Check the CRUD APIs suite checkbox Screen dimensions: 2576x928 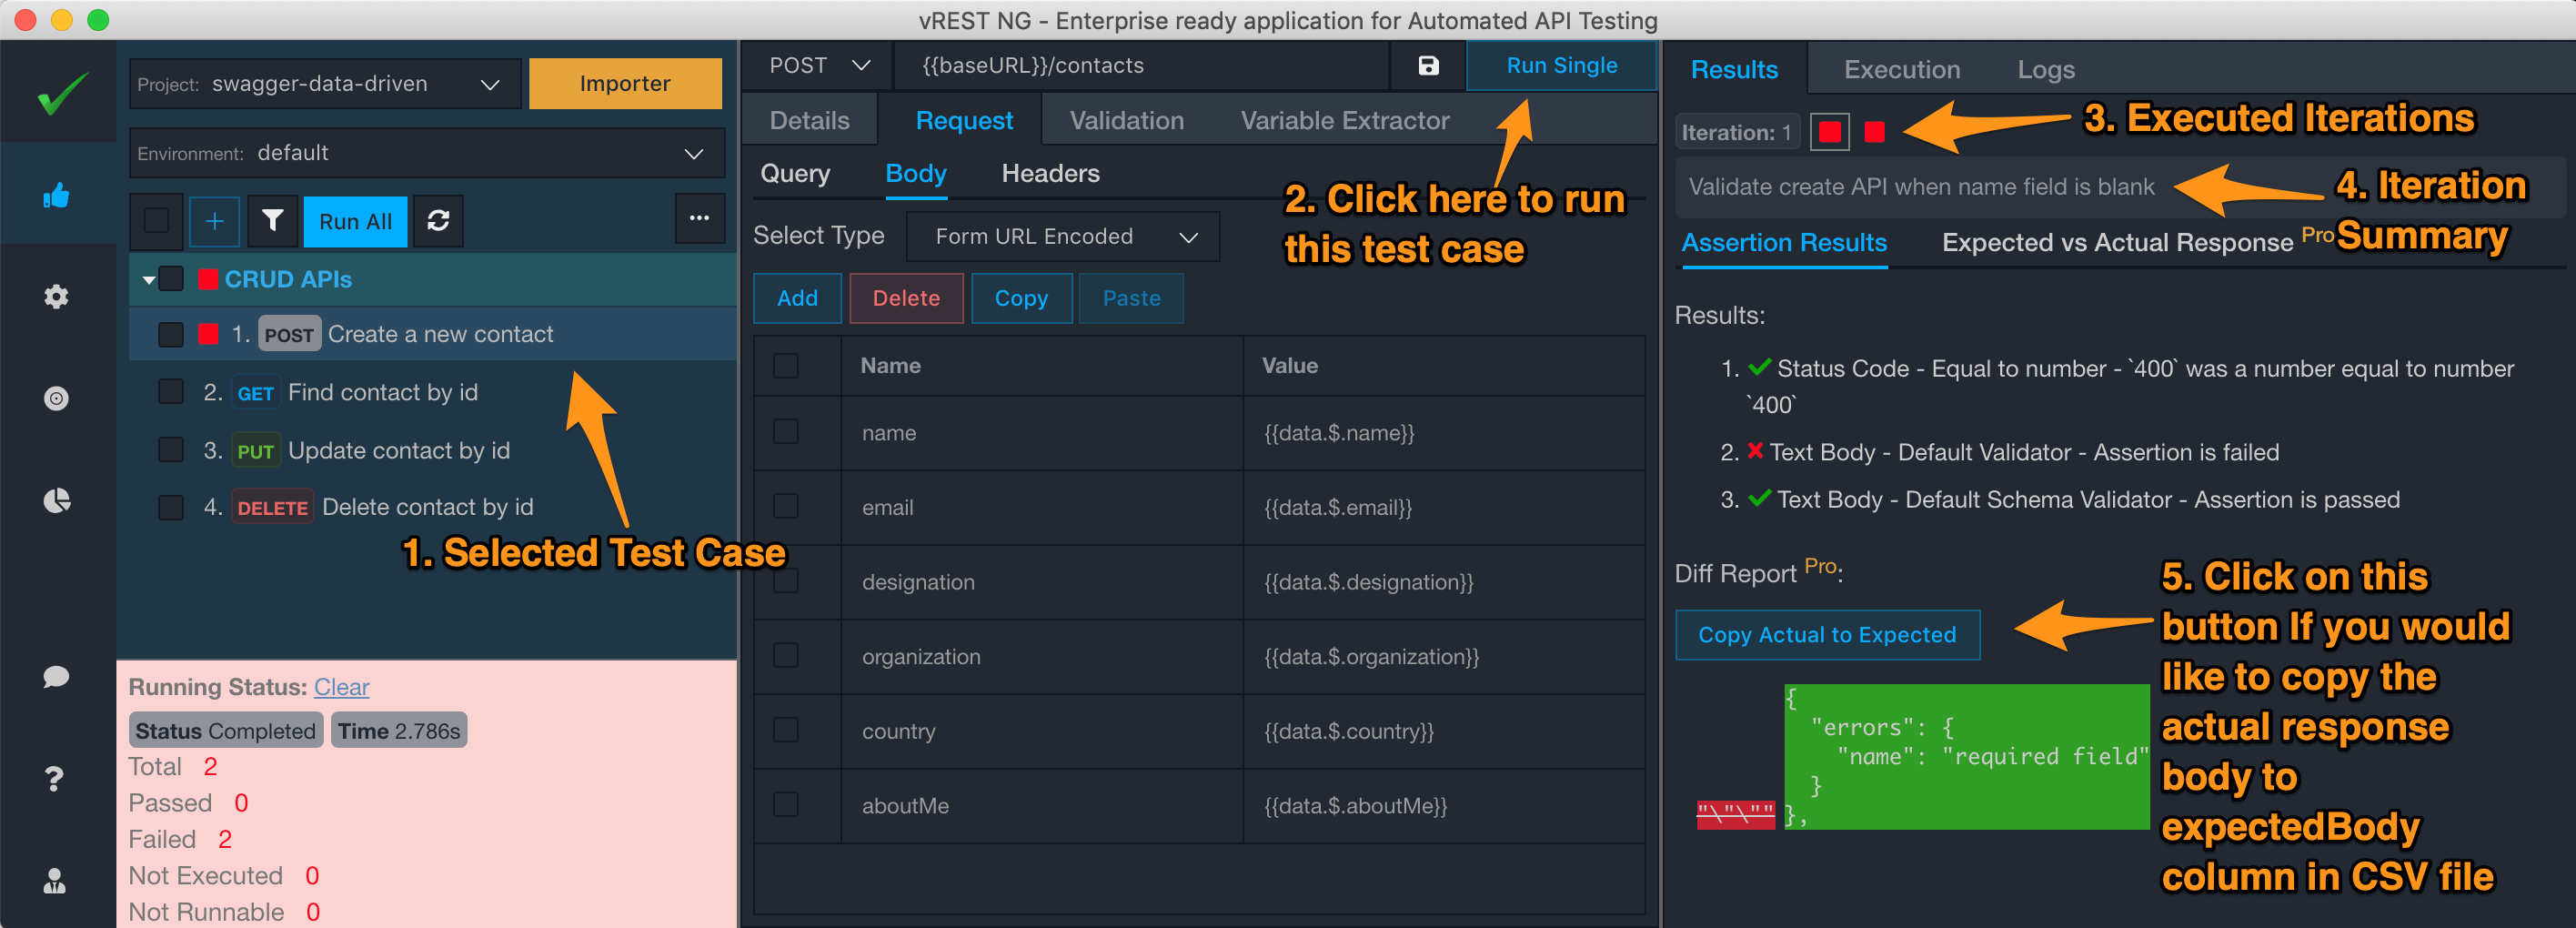171,279
